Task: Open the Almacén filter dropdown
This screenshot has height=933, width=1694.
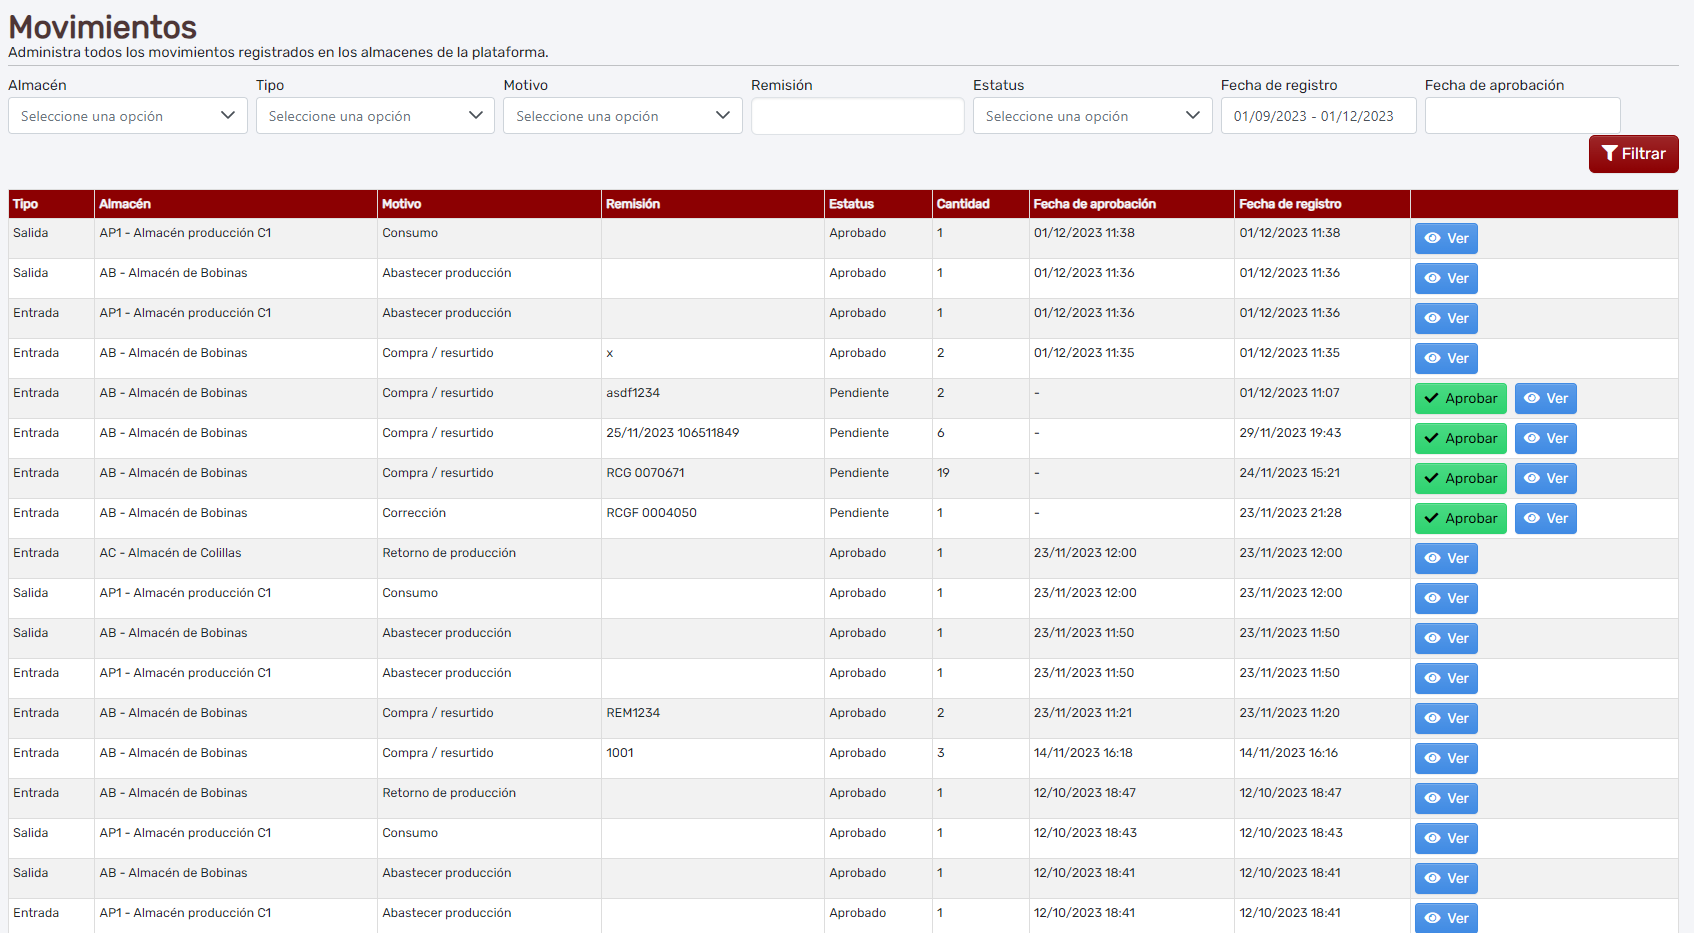Action: 127,116
